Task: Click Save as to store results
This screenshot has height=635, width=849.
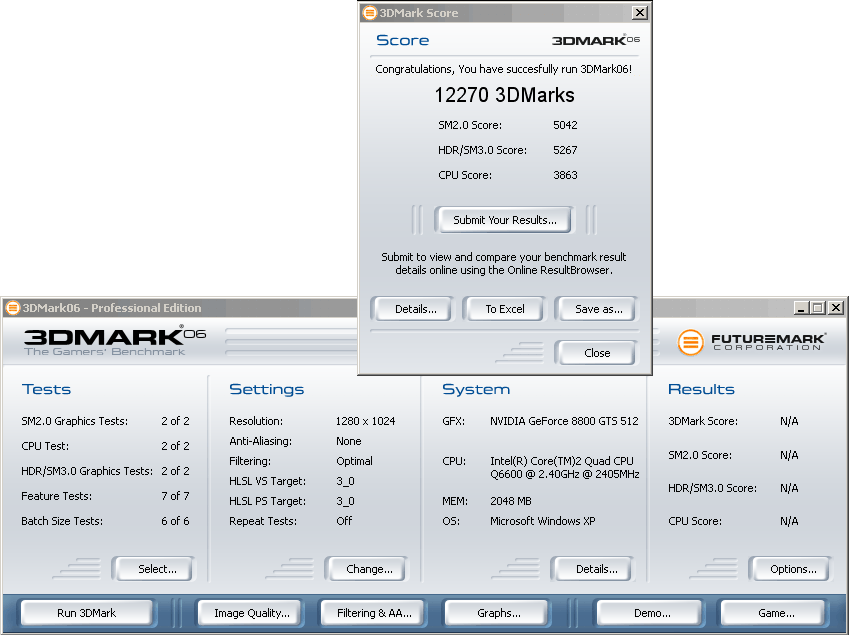Action: [598, 309]
